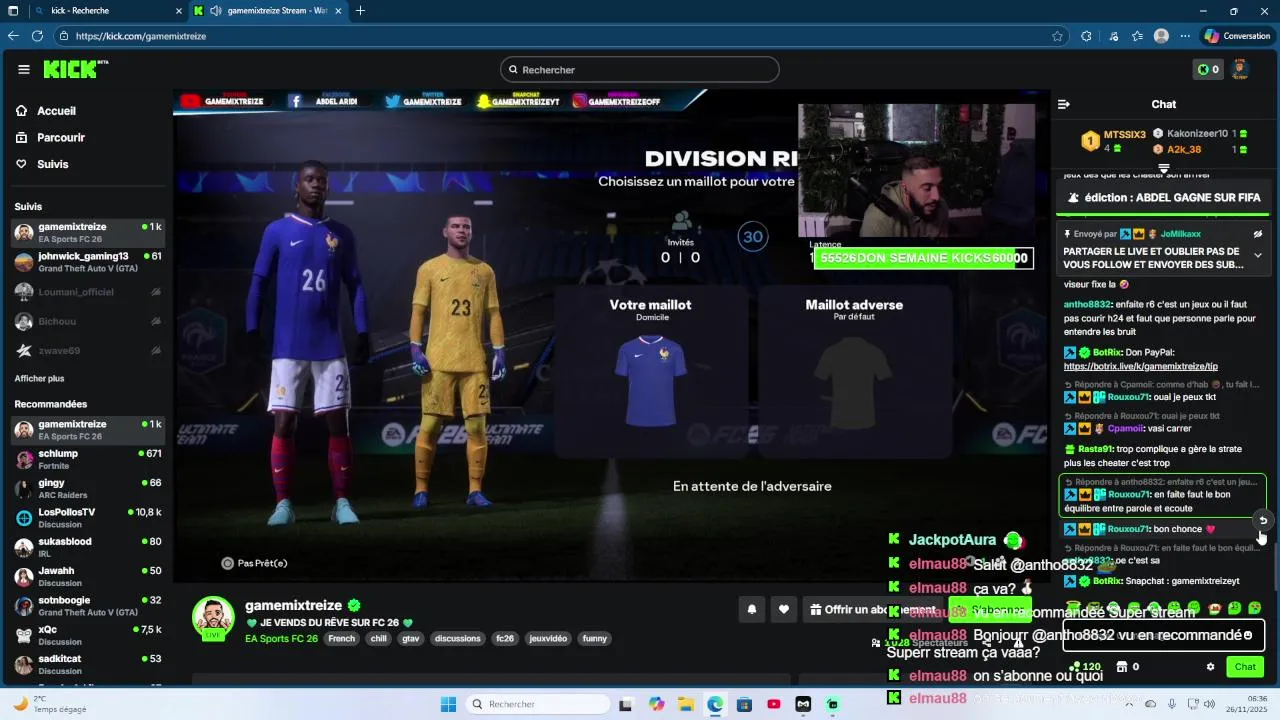
Task: Open the prediction banner ABDEL GAGNE SUR FIFA
Action: [1164, 198]
